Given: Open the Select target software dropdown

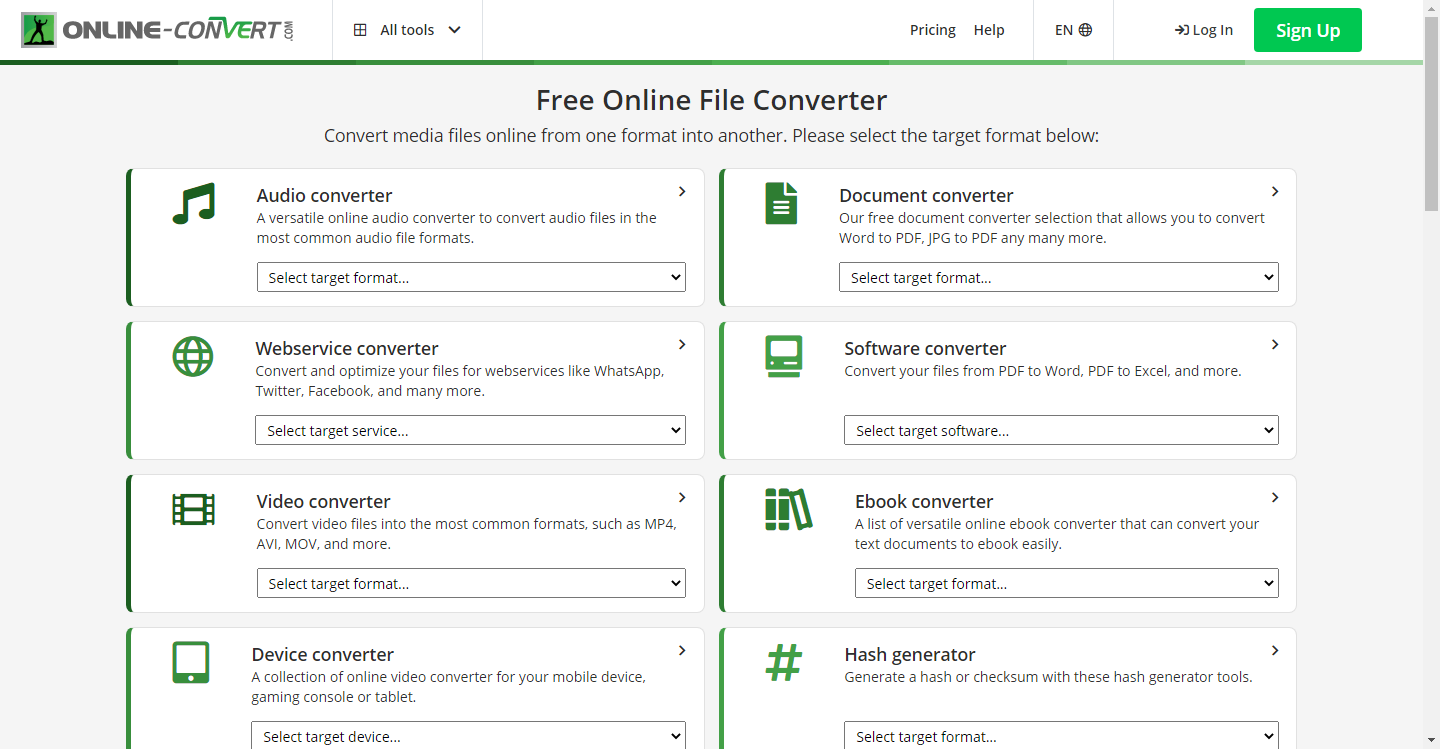Looking at the screenshot, I should tap(1061, 431).
